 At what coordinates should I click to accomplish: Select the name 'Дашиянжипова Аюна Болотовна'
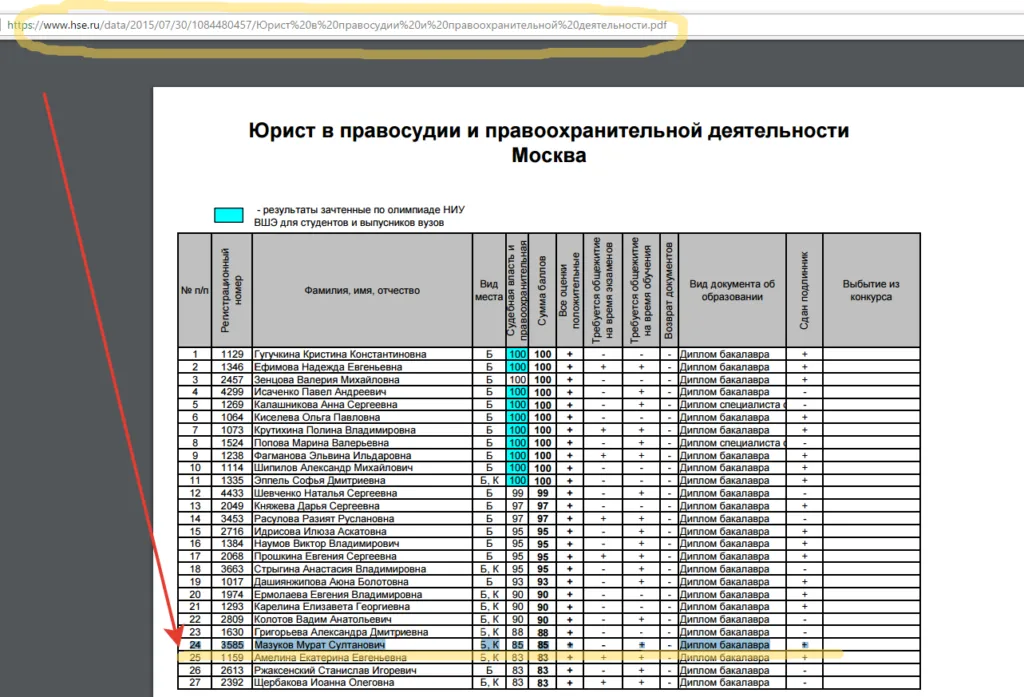[x=331, y=581]
